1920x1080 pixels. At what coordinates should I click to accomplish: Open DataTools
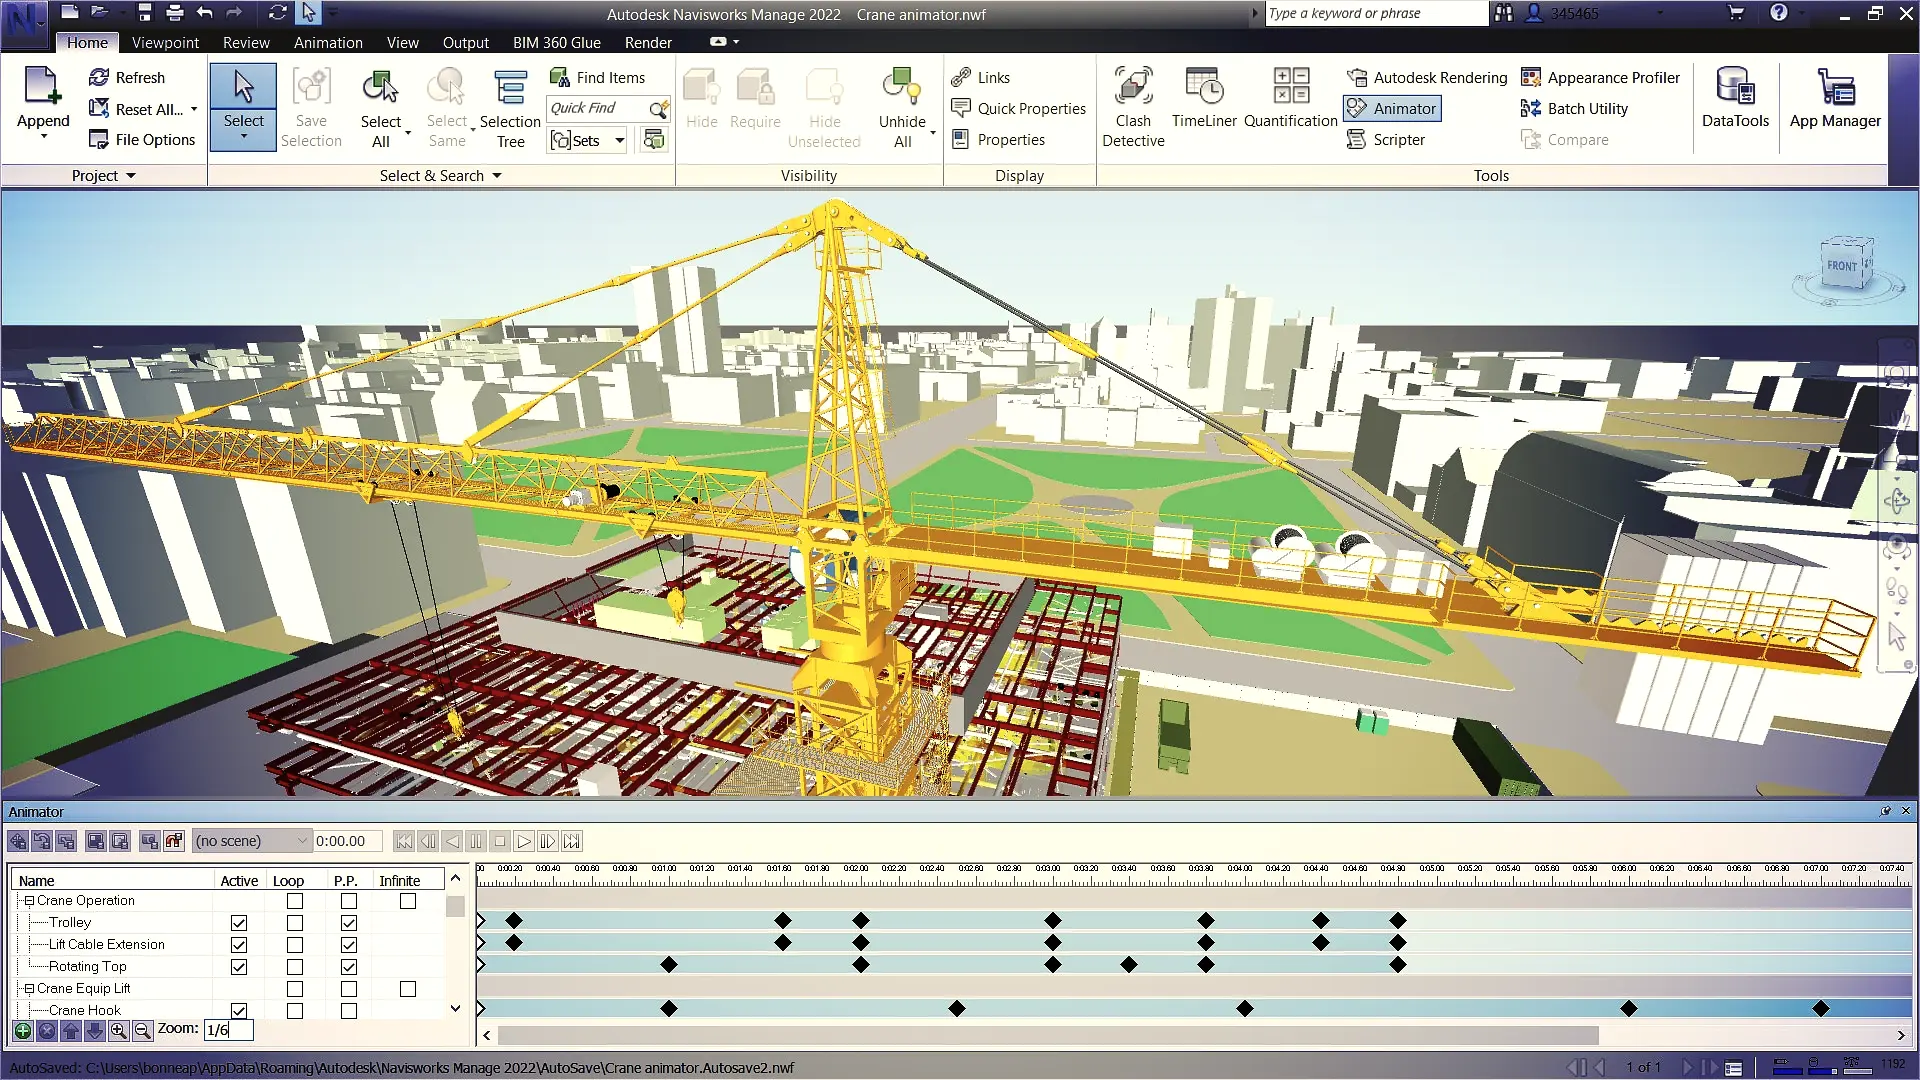[x=1735, y=98]
